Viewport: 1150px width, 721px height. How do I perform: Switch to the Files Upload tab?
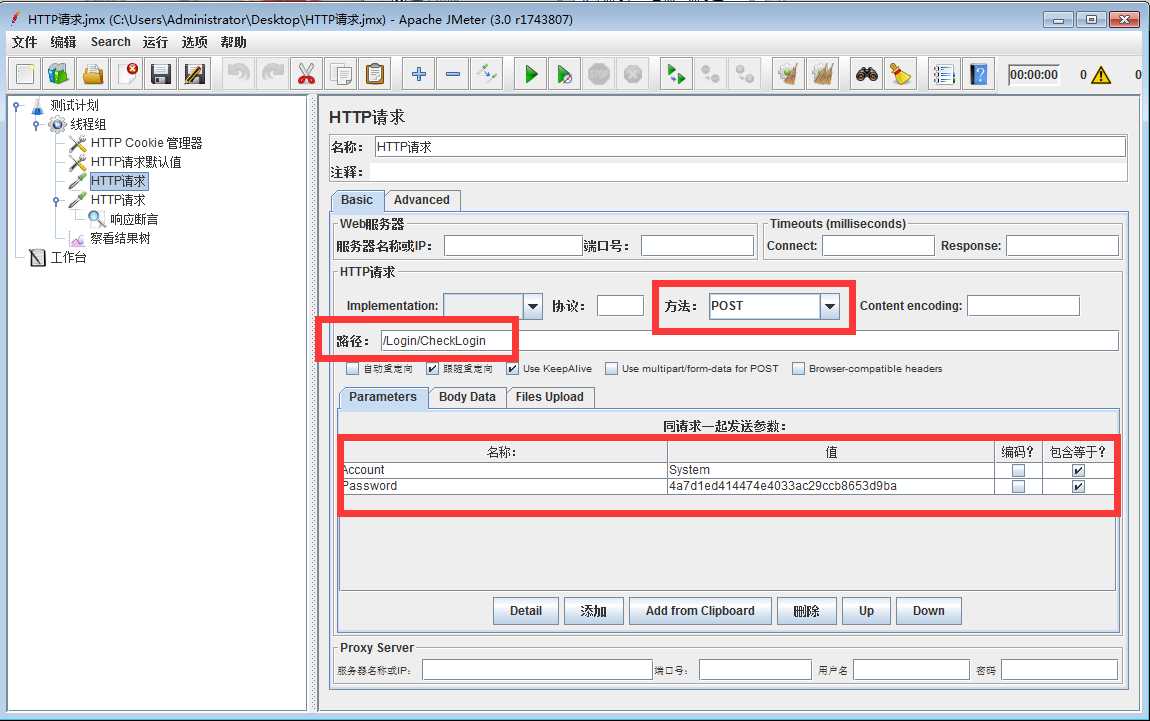tap(549, 397)
